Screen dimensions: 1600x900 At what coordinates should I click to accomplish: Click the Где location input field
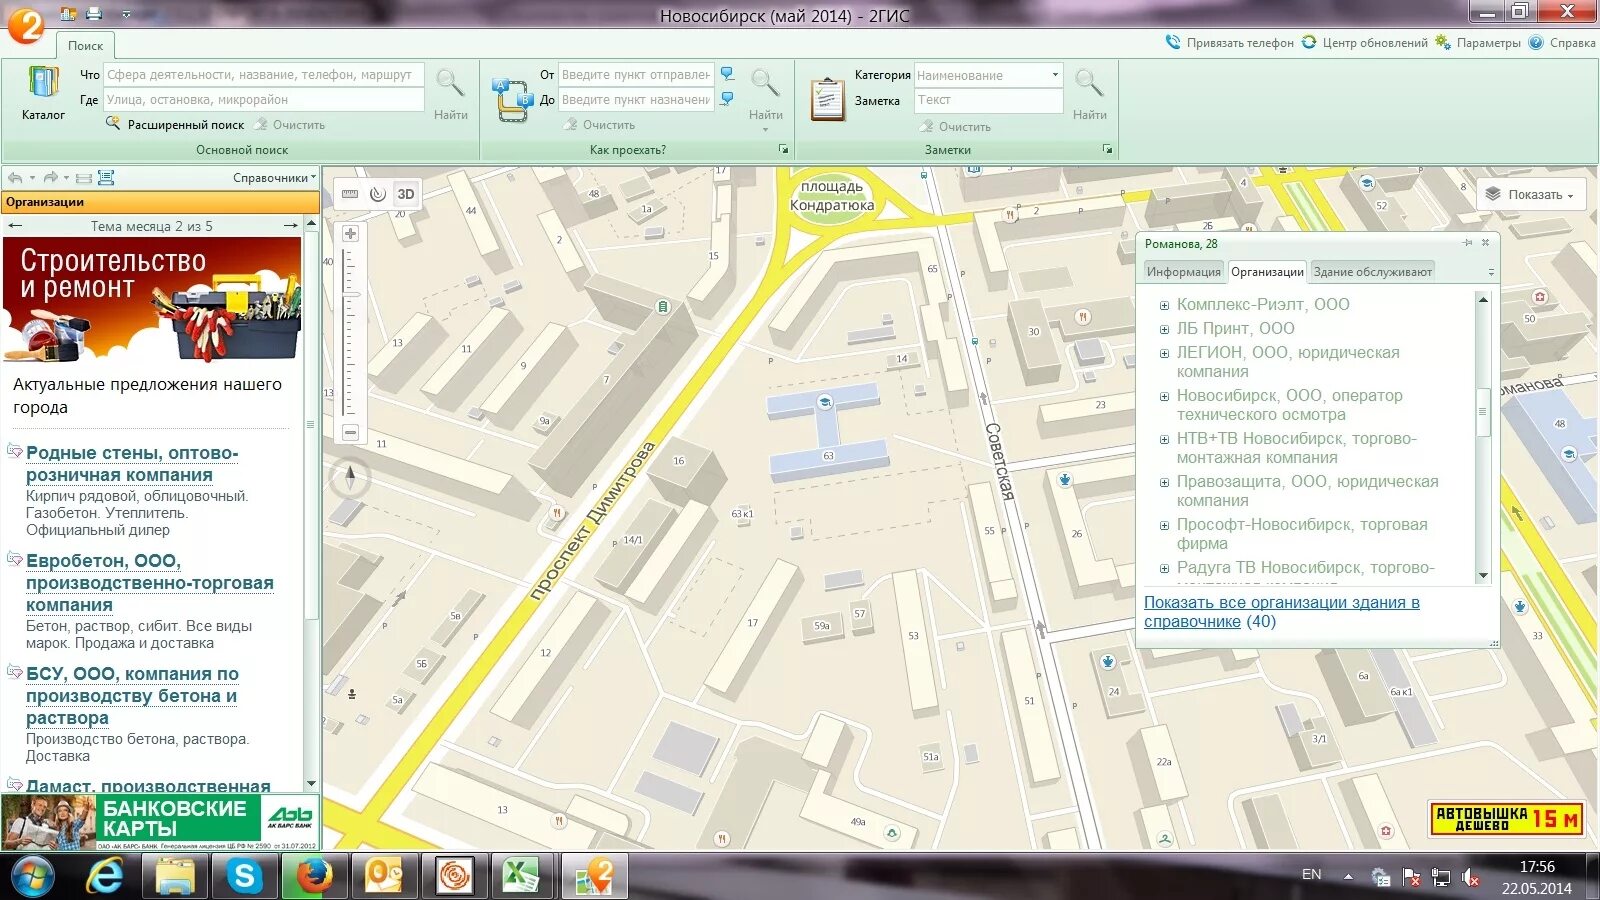(264, 100)
